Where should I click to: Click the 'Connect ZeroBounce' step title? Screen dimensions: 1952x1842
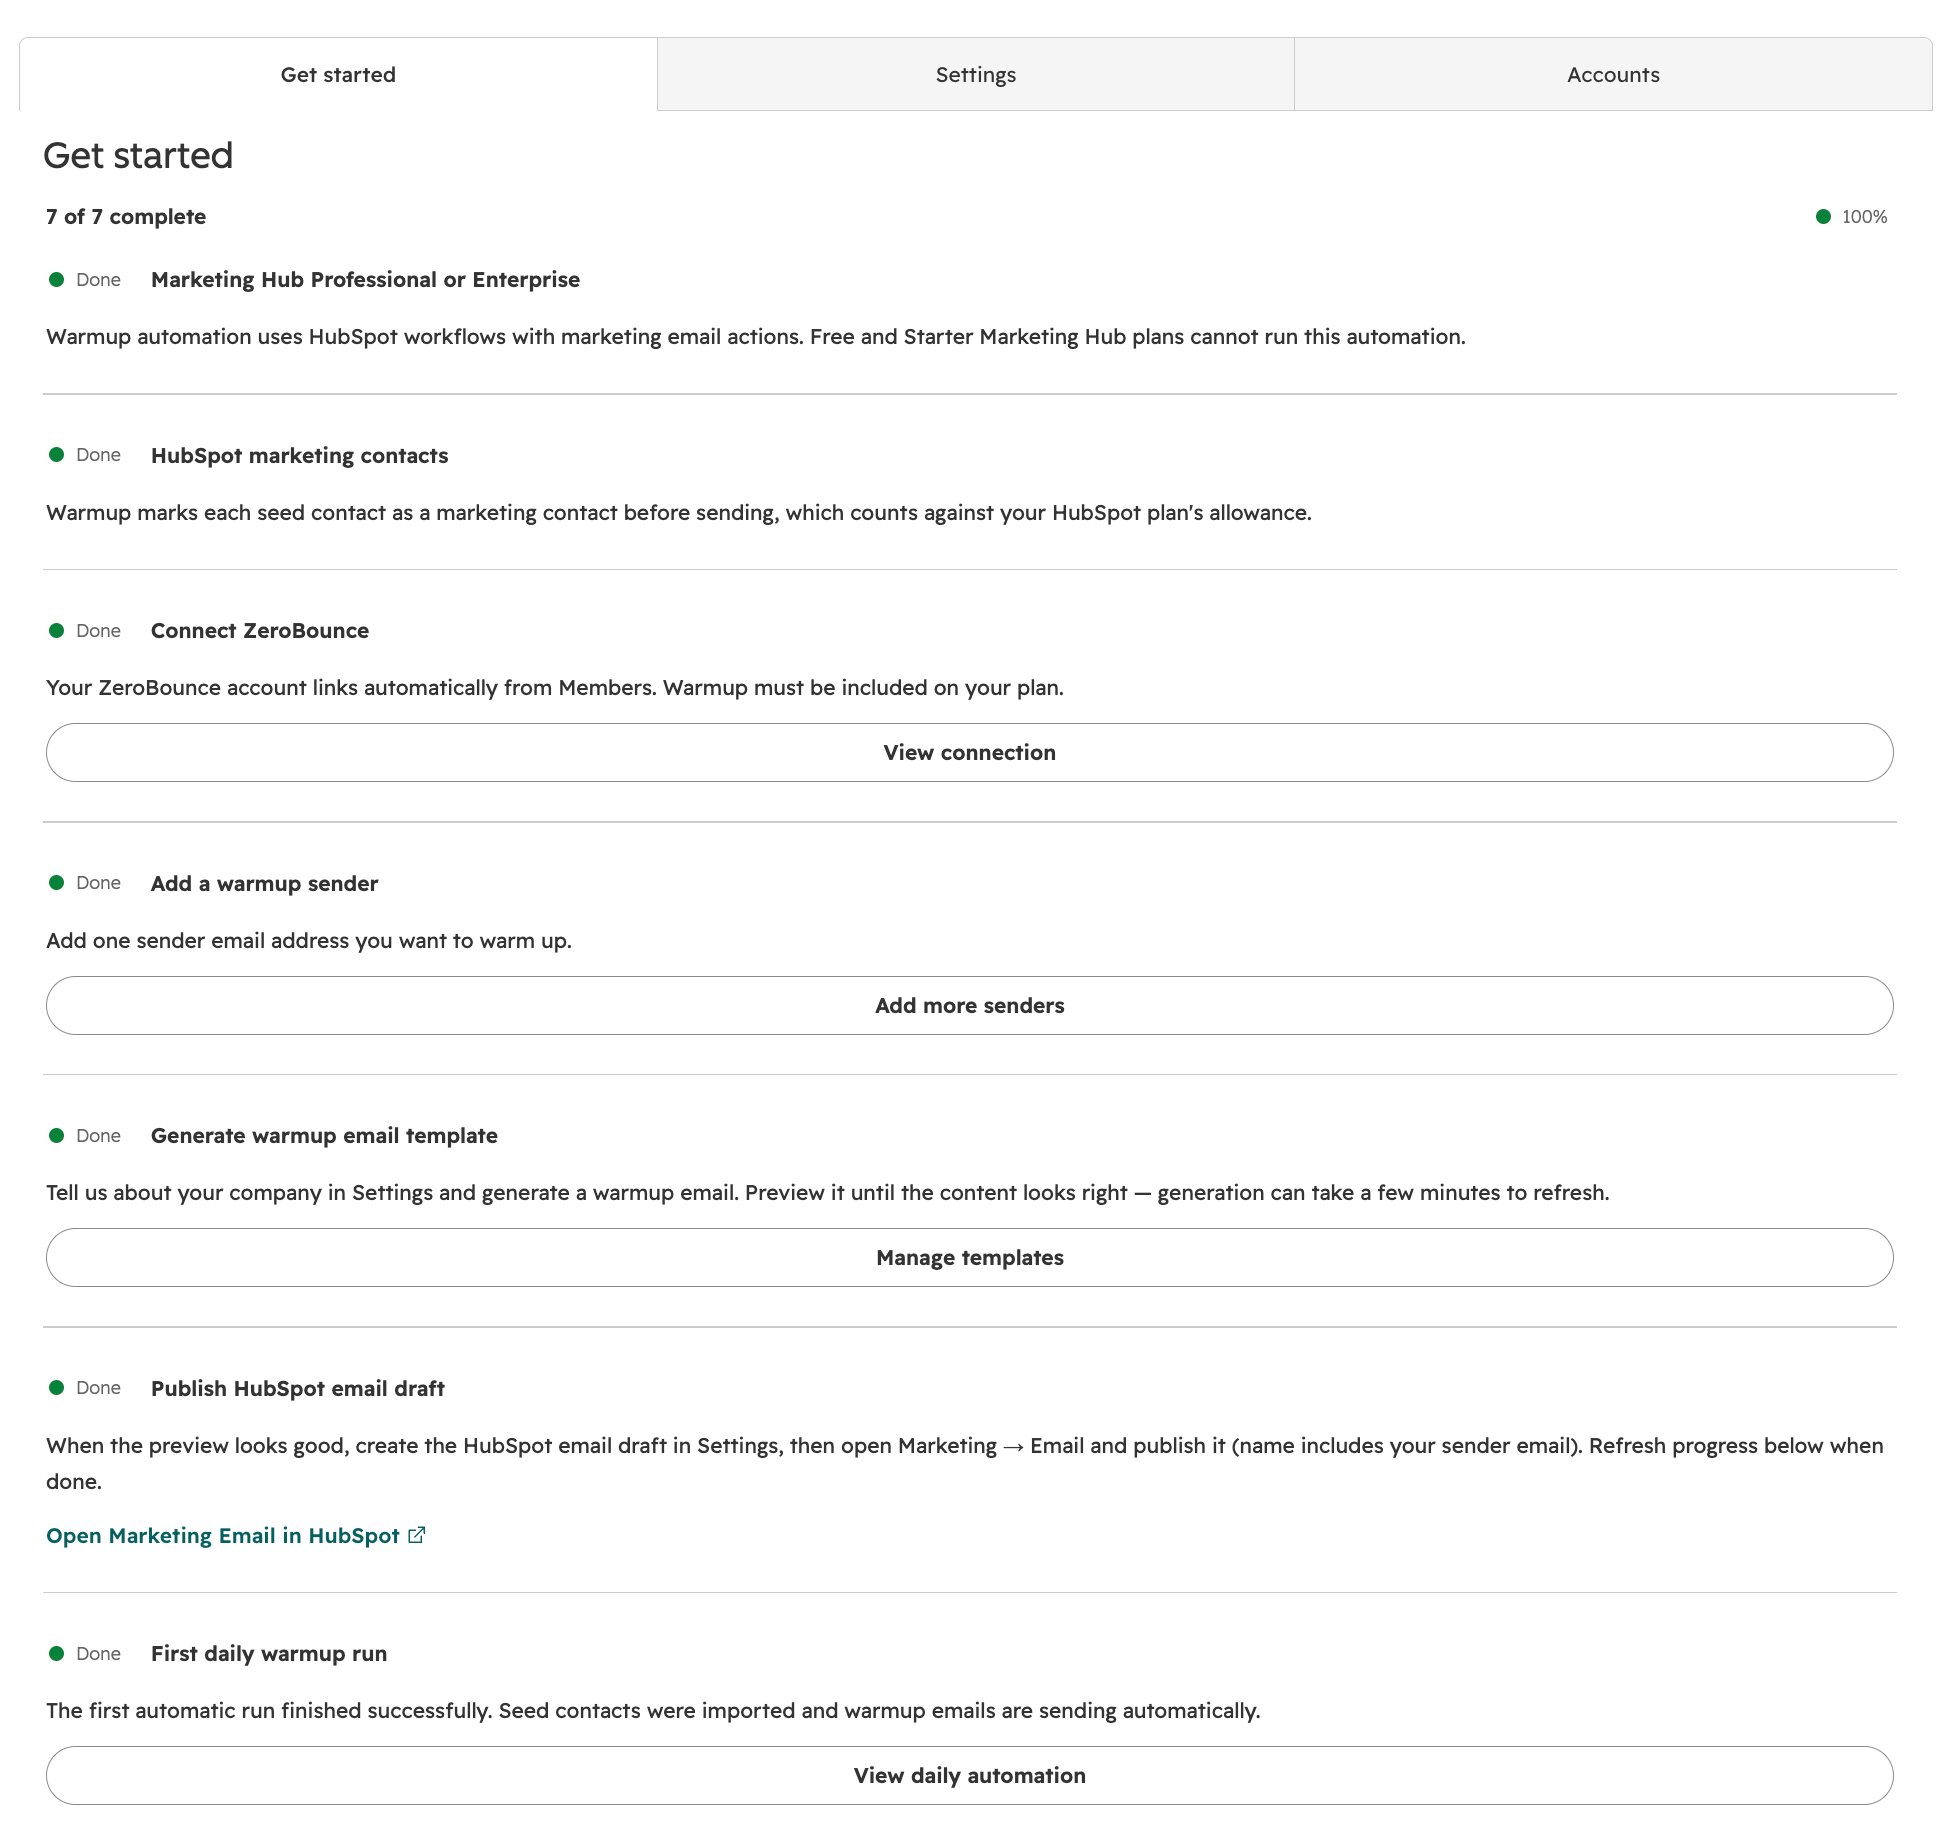260,631
